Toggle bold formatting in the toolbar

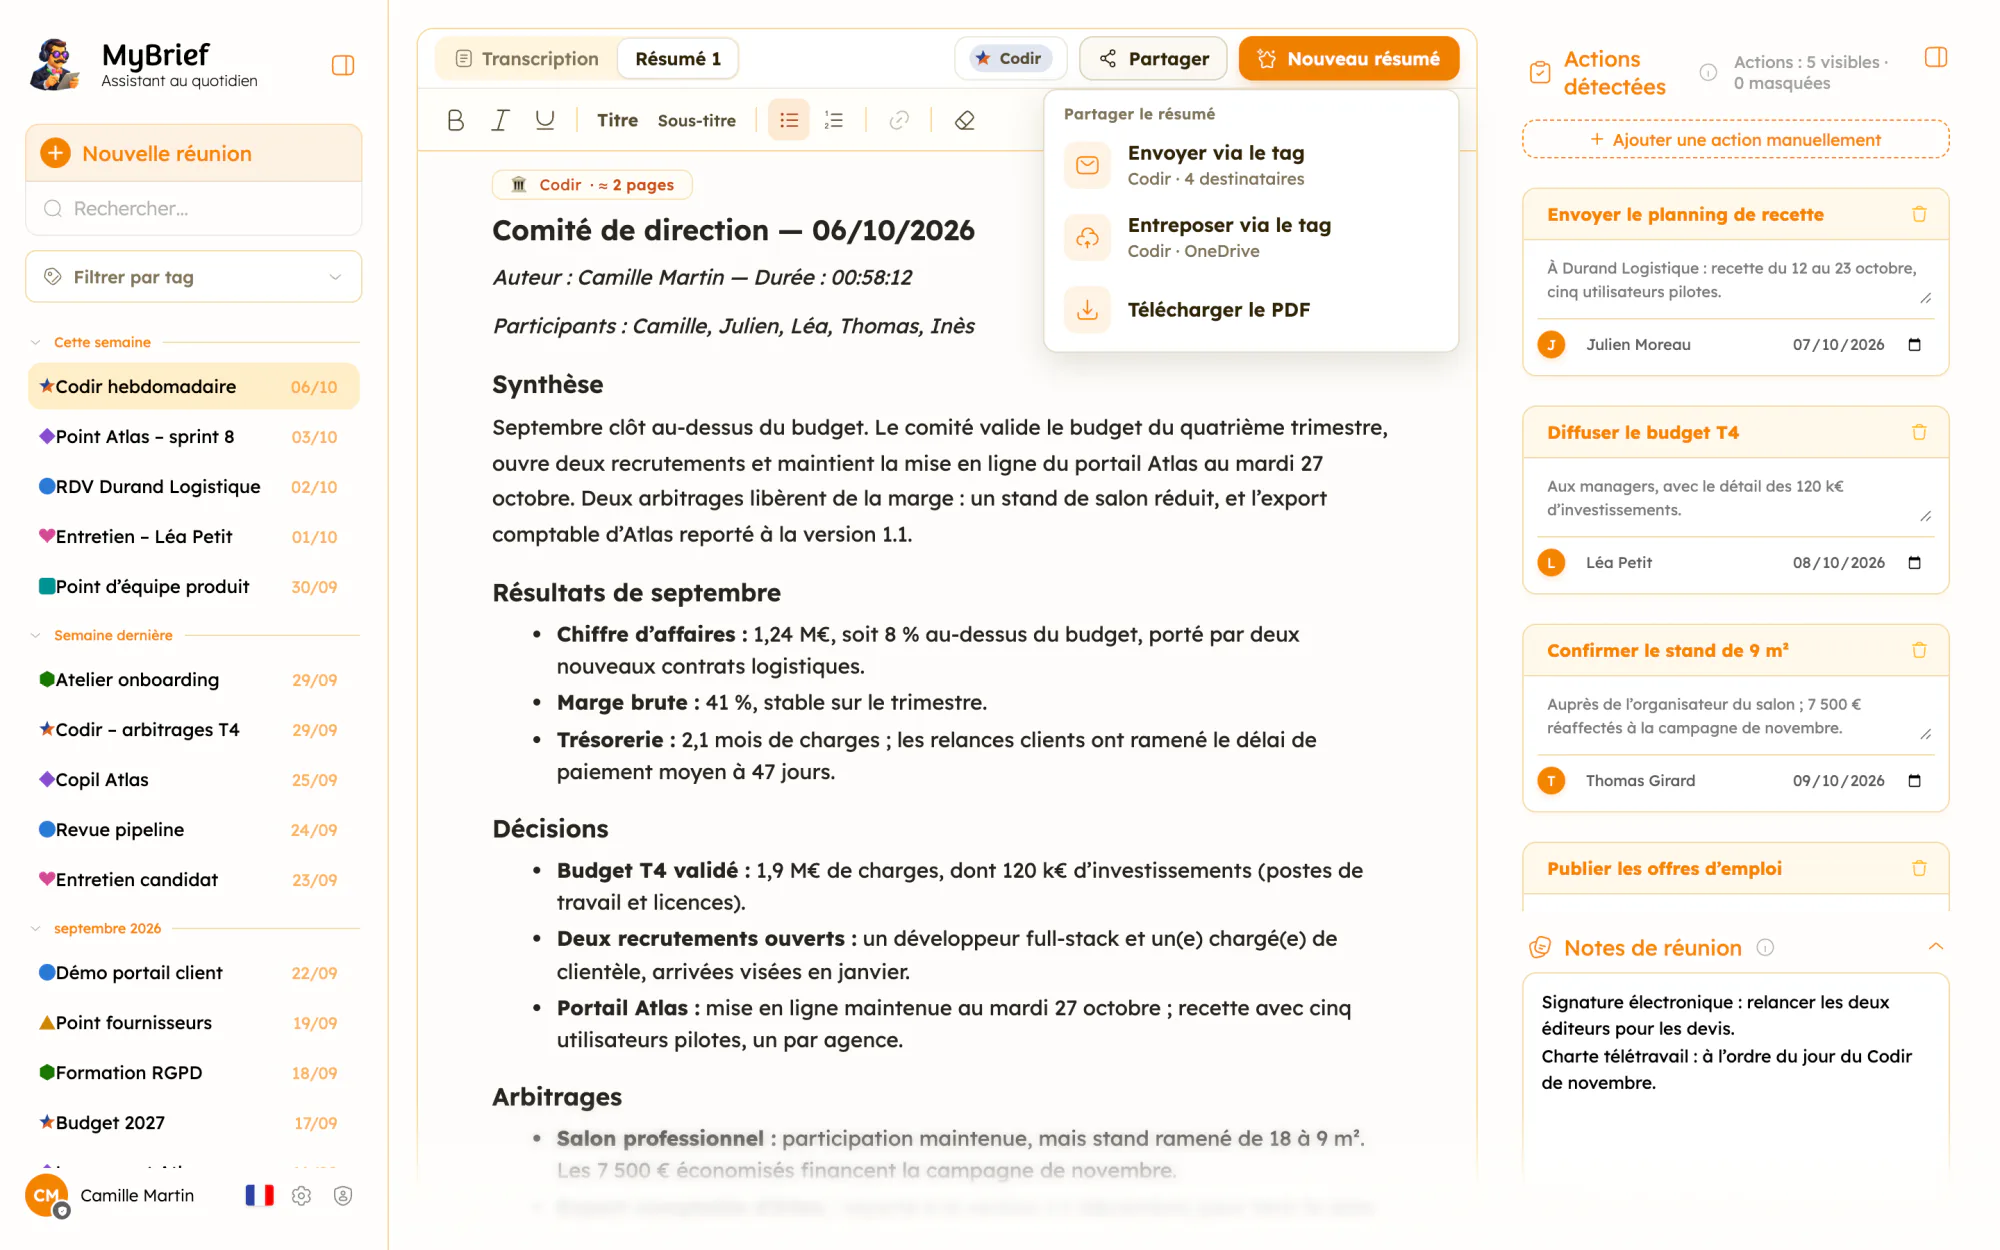[456, 120]
